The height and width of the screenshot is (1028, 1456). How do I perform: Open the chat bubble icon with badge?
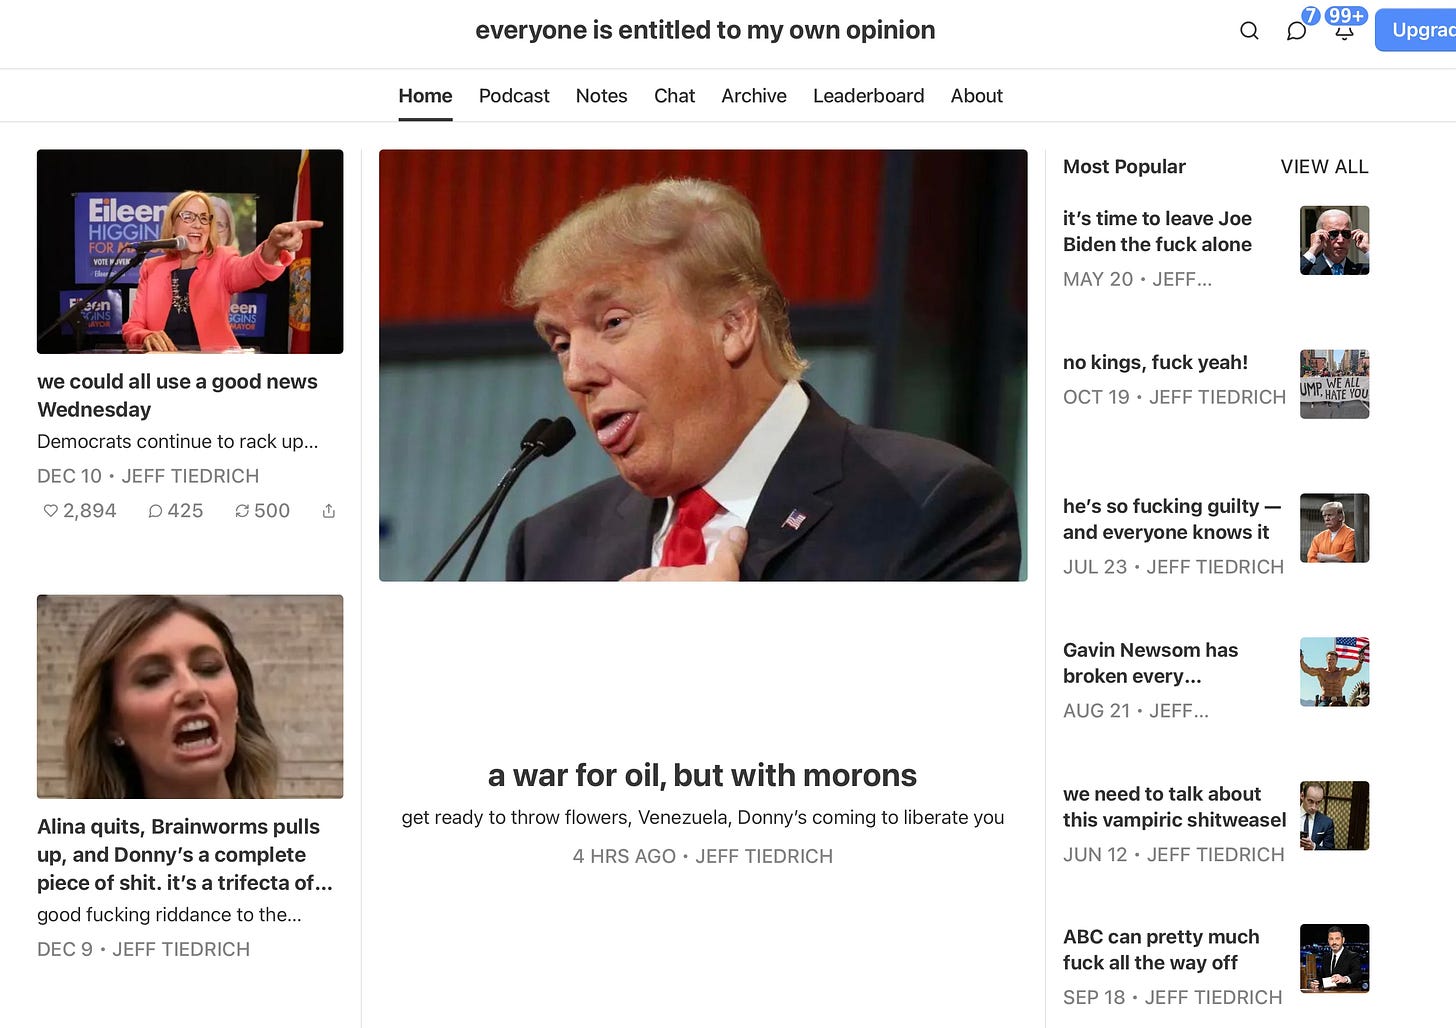point(1297,31)
